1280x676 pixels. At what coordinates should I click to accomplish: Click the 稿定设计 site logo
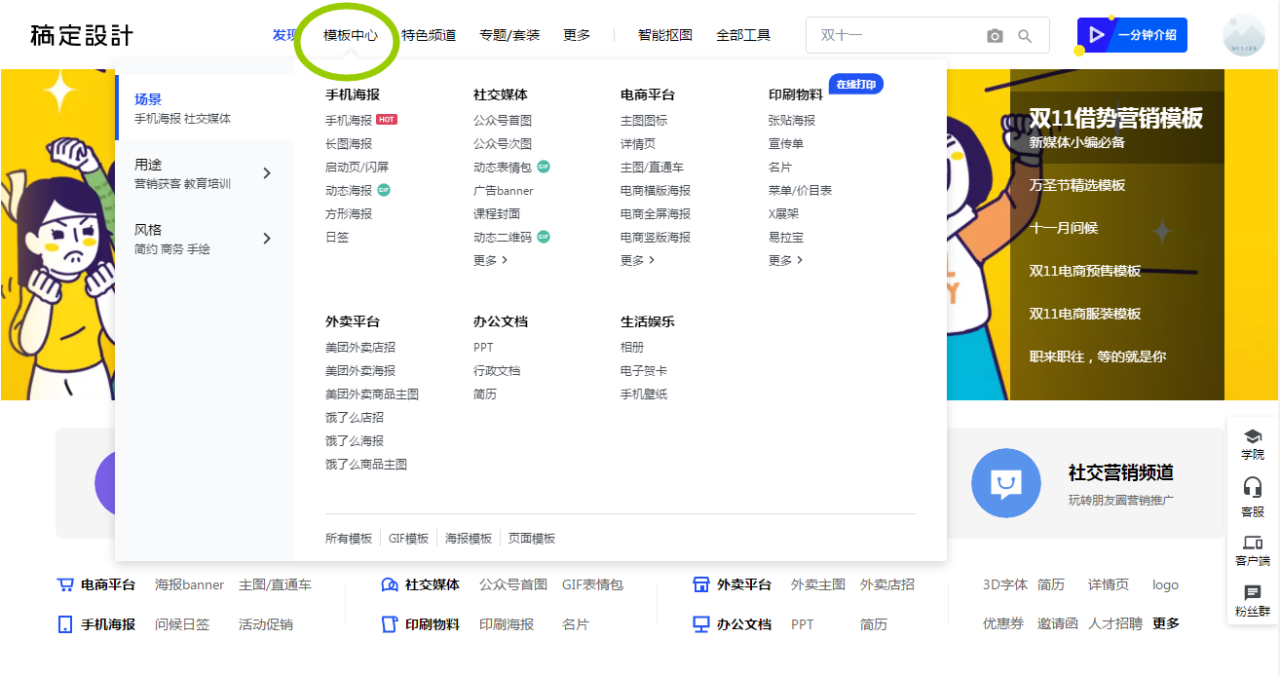82,36
